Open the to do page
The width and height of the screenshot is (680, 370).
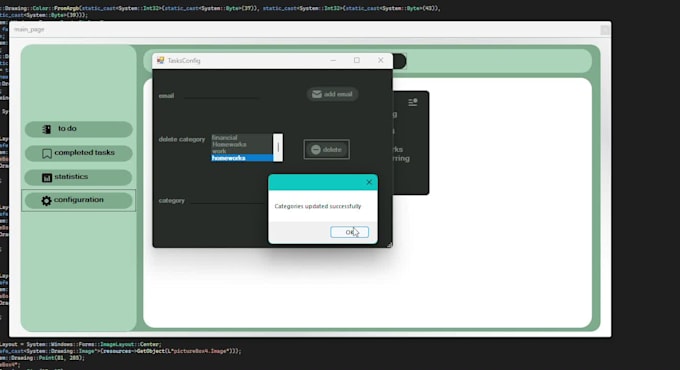click(x=78, y=129)
